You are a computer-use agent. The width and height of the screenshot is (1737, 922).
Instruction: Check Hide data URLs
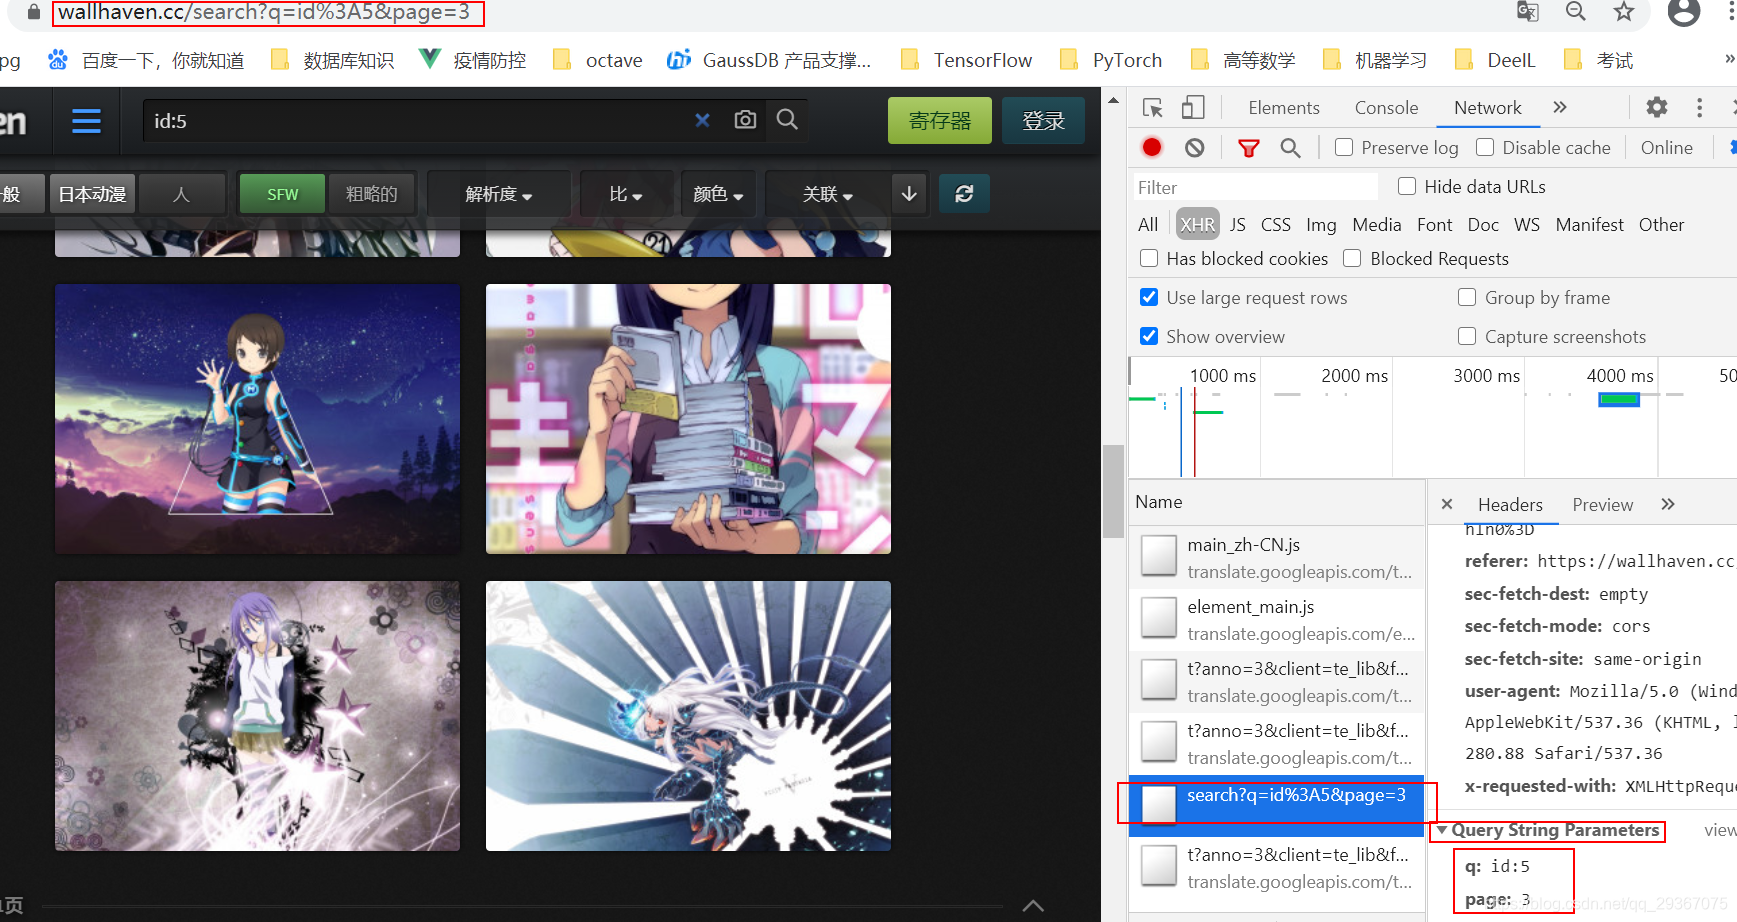pyautogui.click(x=1407, y=186)
